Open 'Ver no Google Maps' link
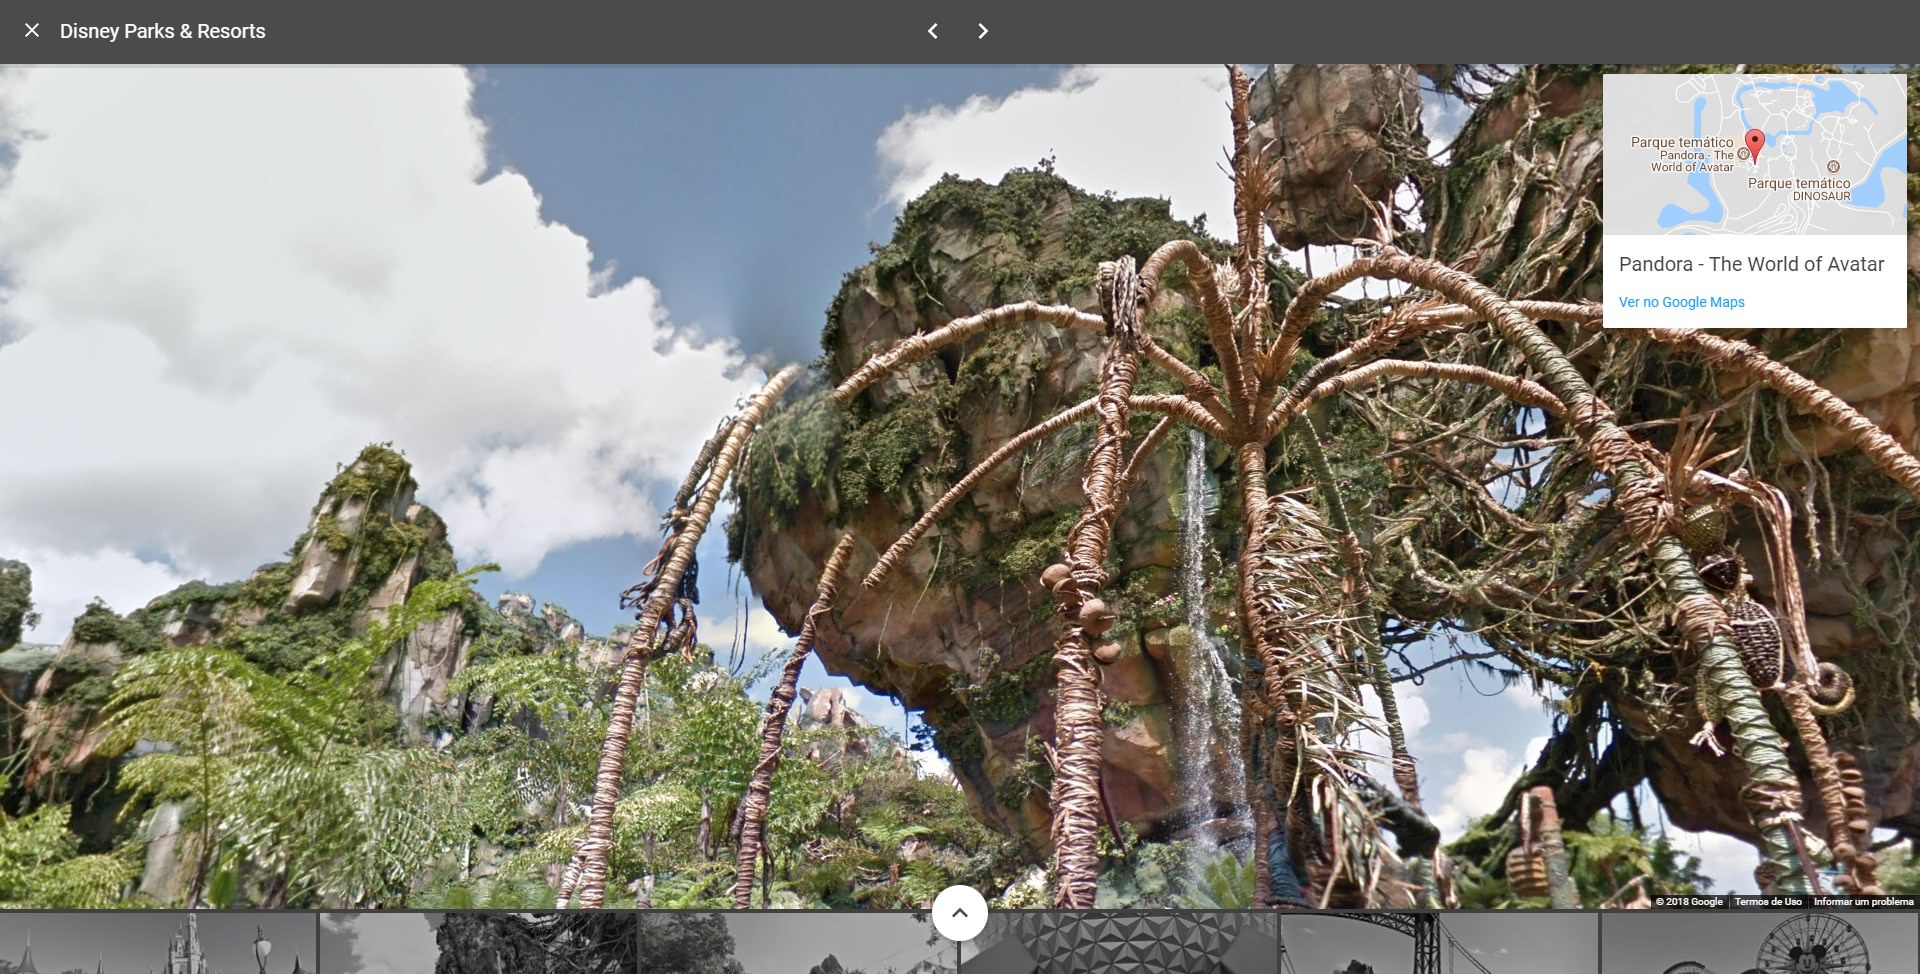Image resolution: width=1920 pixels, height=974 pixels. point(1681,302)
